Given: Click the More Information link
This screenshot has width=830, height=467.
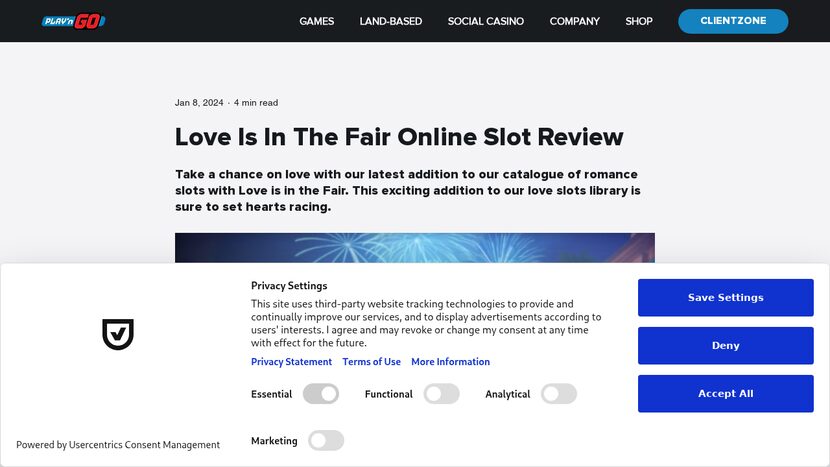Looking at the screenshot, I should point(450,362).
